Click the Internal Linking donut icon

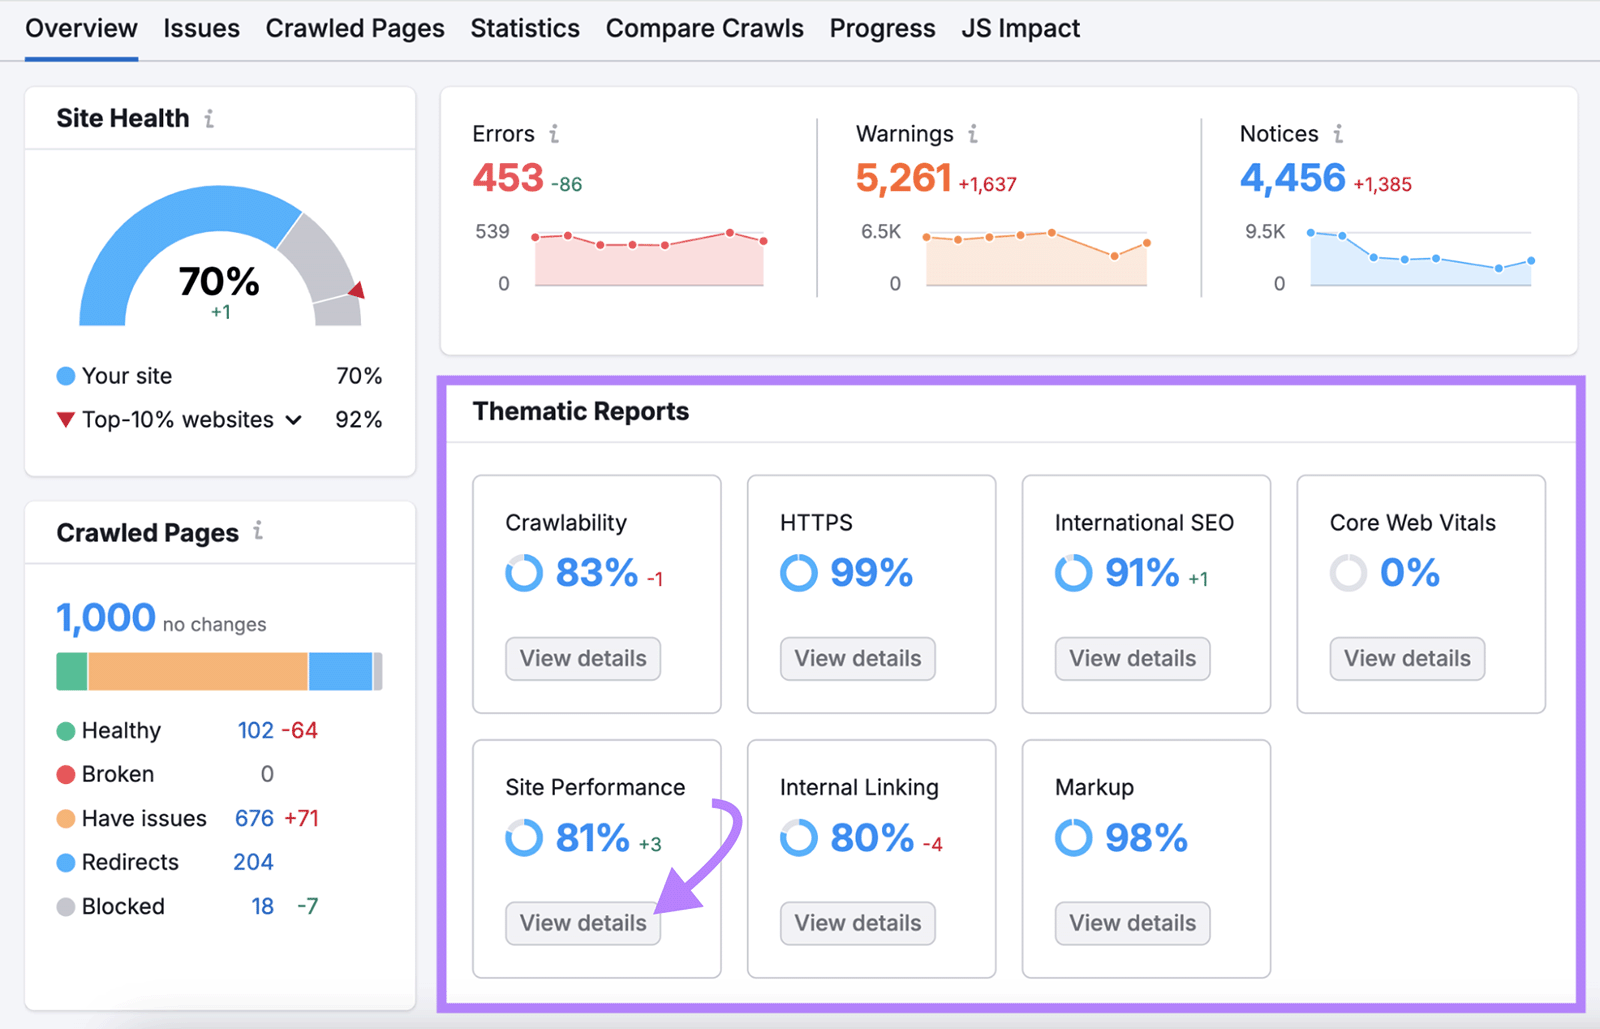click(798, 838)
